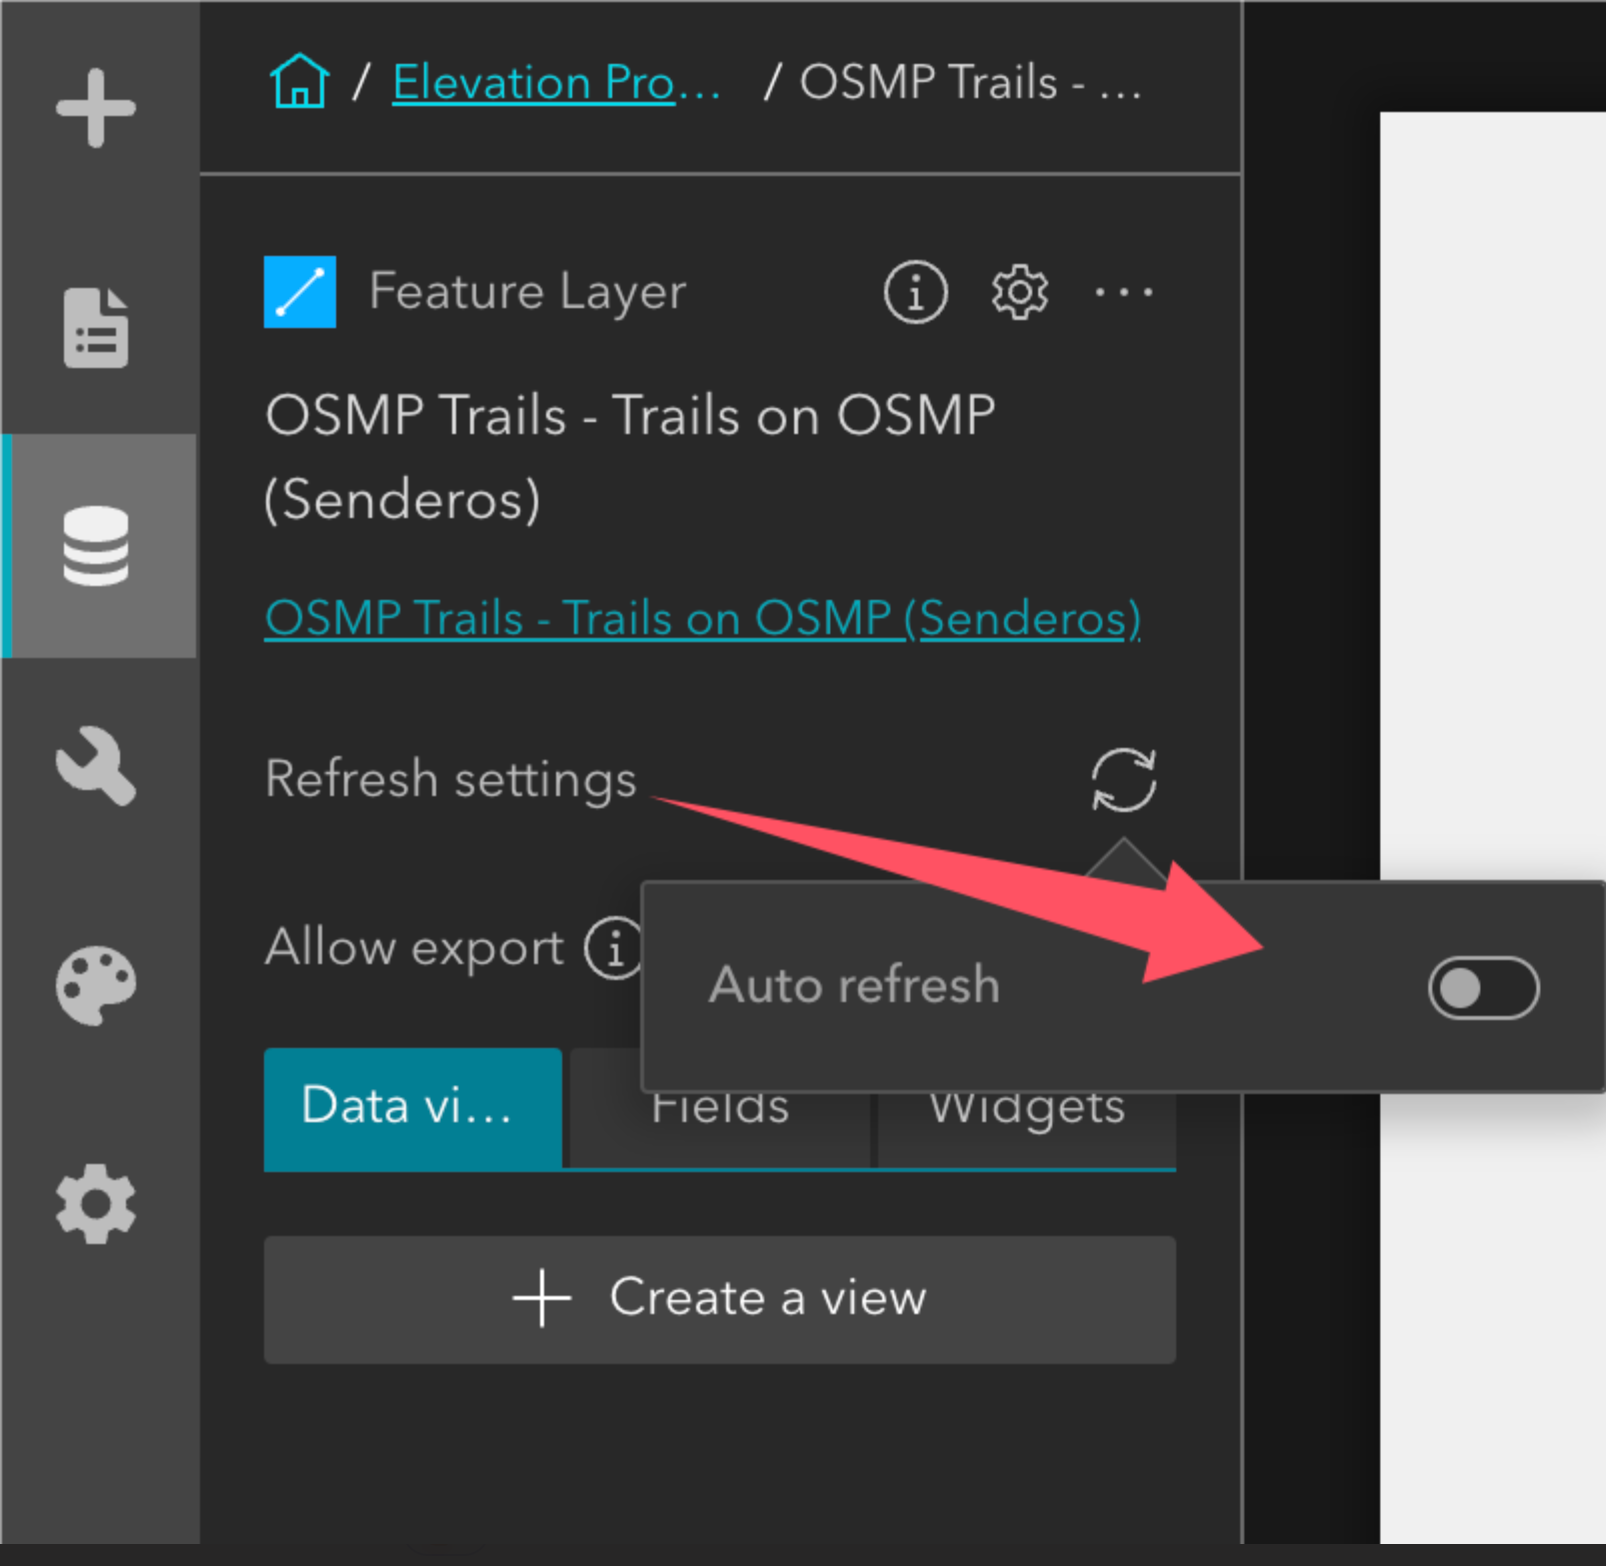Click the gear icon next to Feature Layer
The image size is (1606, 1566).
1018,291
